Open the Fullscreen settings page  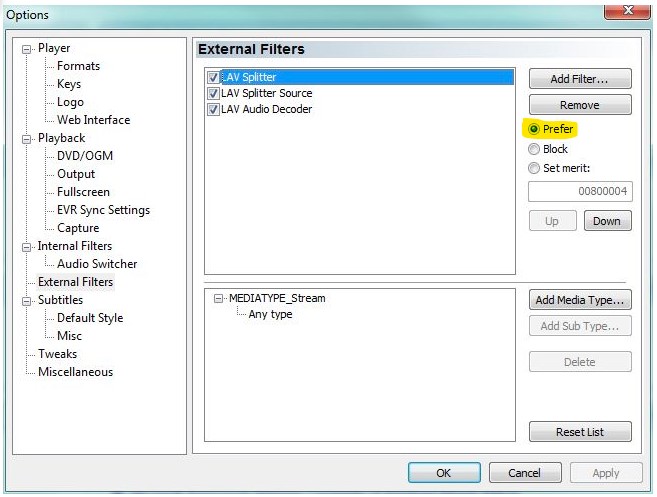pos(83,192)
